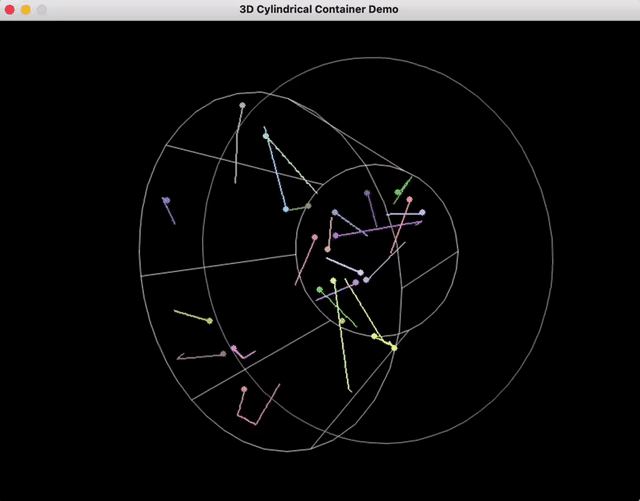Select the cyan particle at the triangle's bottom corner

click(x=286, y=209)
